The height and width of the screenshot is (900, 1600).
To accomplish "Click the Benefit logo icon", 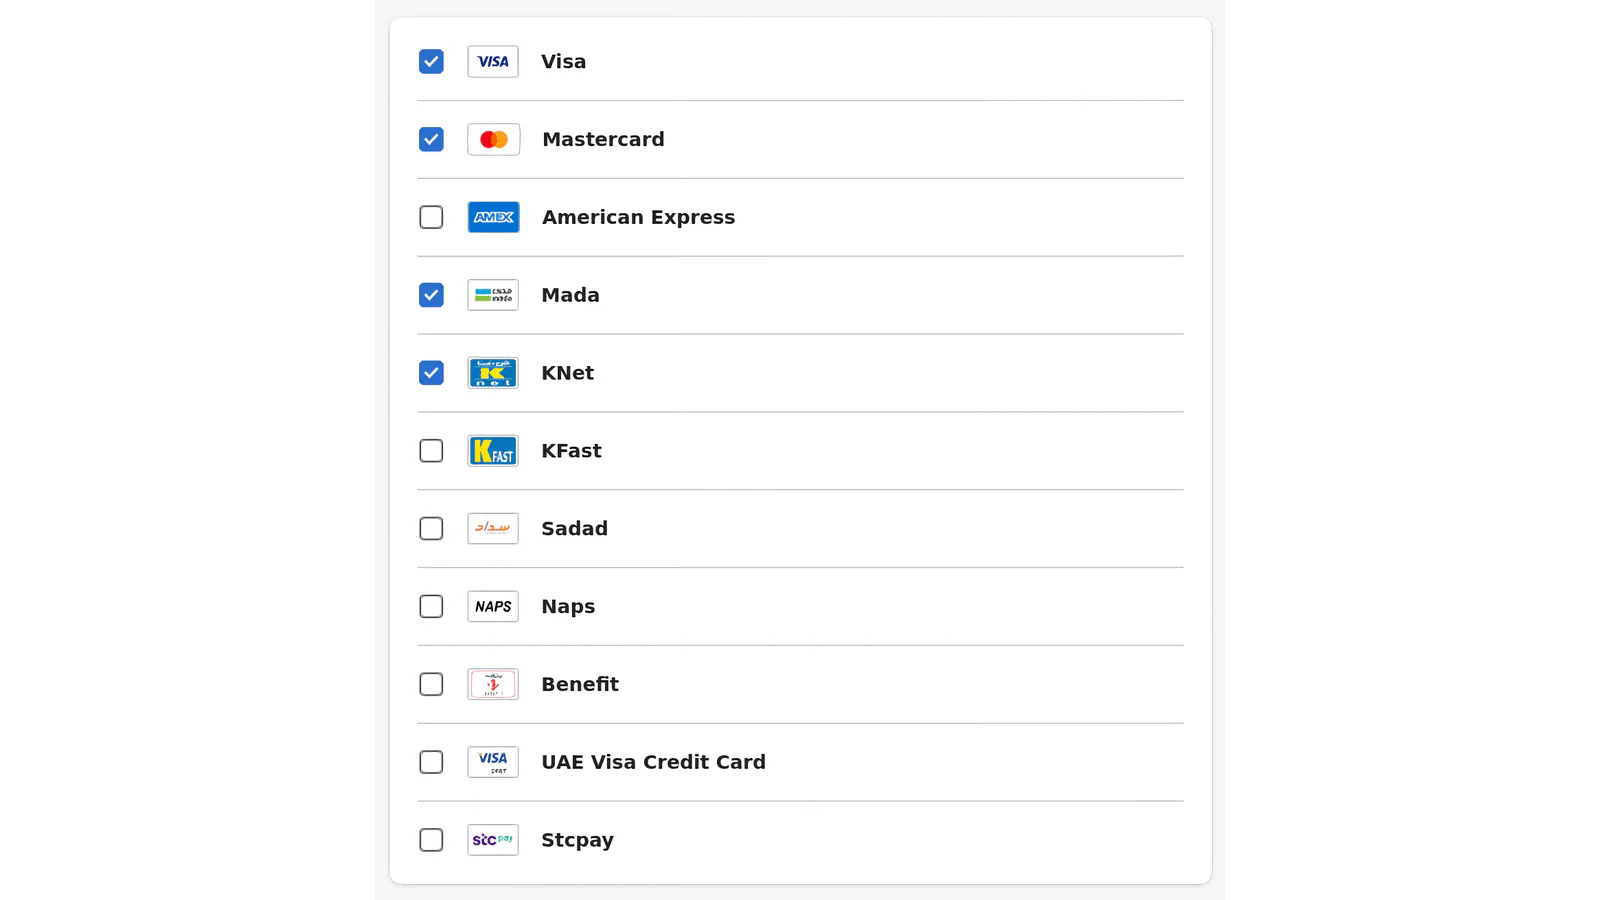I will (x=493, y=684).
